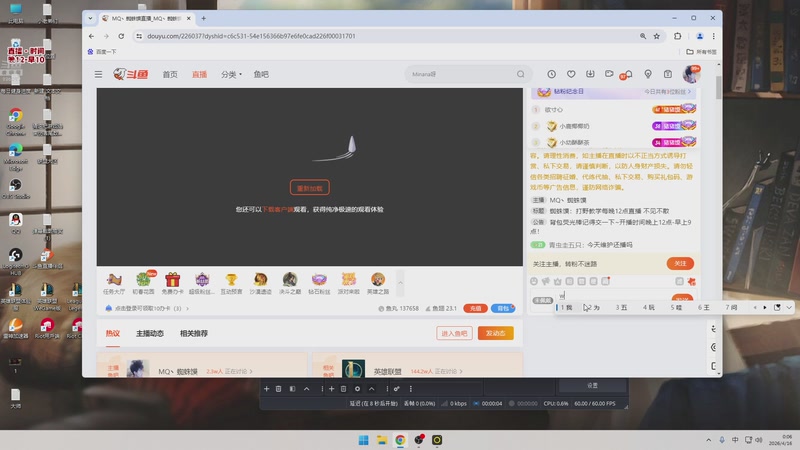
Task: Open a new Chrome tab
Action: (204, 18)
